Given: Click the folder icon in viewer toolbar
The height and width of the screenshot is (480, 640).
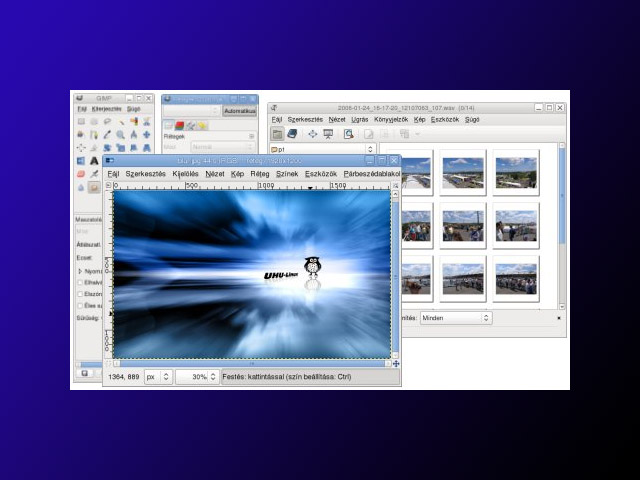Looking at the screenshot, I should (277, 133).
